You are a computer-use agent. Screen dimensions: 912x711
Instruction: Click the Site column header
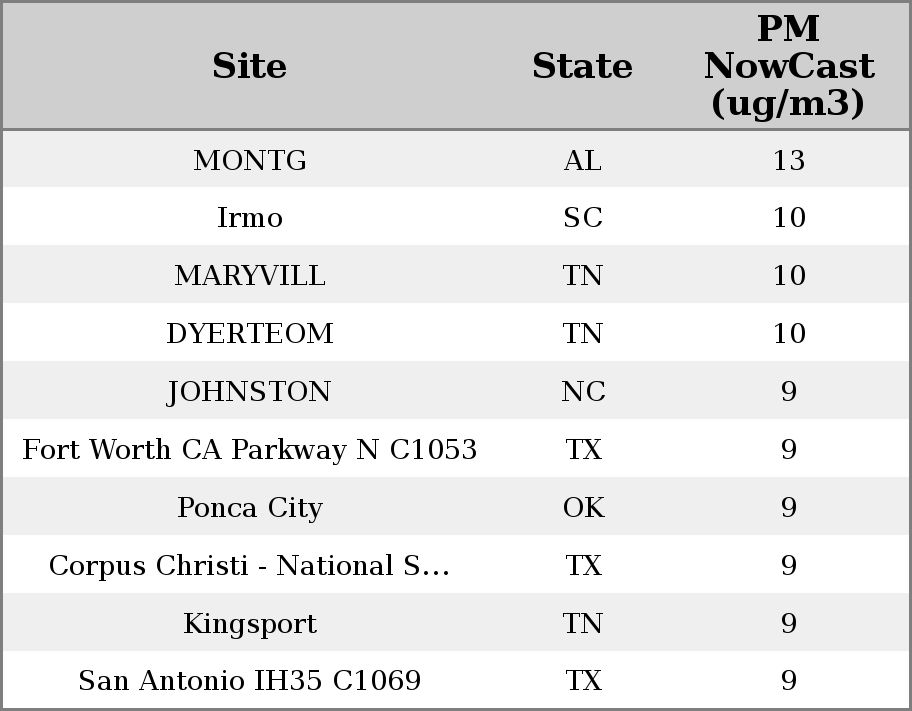coord(249,67)
